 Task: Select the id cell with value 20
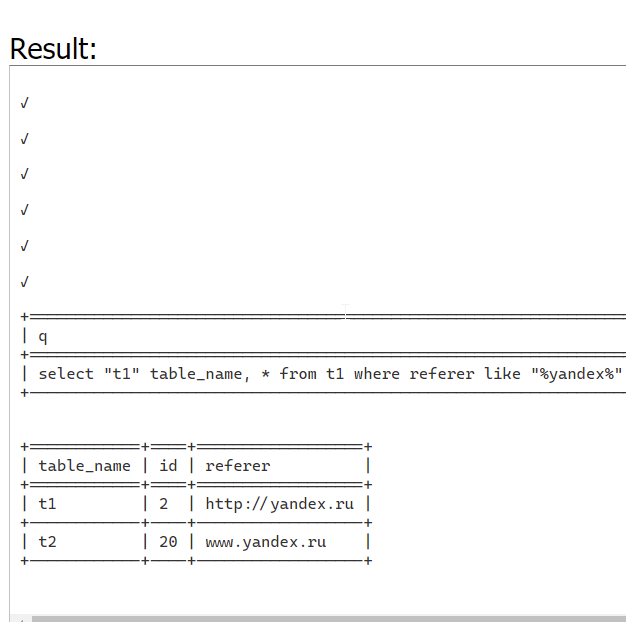pyautogui.click(x=168, y=542)
